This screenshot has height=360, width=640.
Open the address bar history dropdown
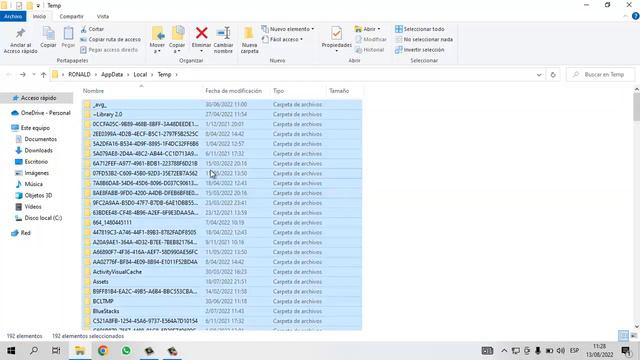pos(539,75)
